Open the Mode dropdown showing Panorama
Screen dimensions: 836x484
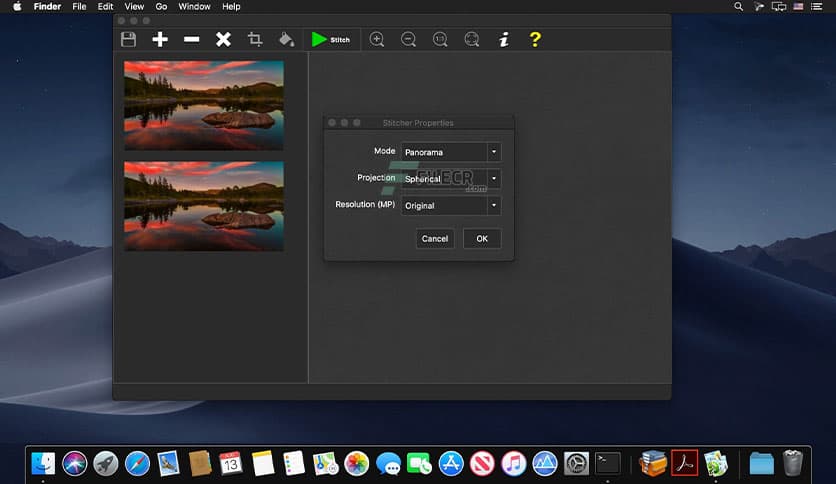point(451,152)
